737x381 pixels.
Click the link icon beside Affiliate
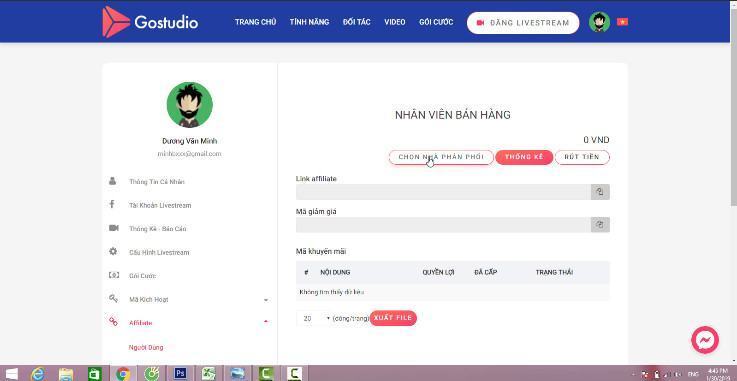(x=113, y=322)
